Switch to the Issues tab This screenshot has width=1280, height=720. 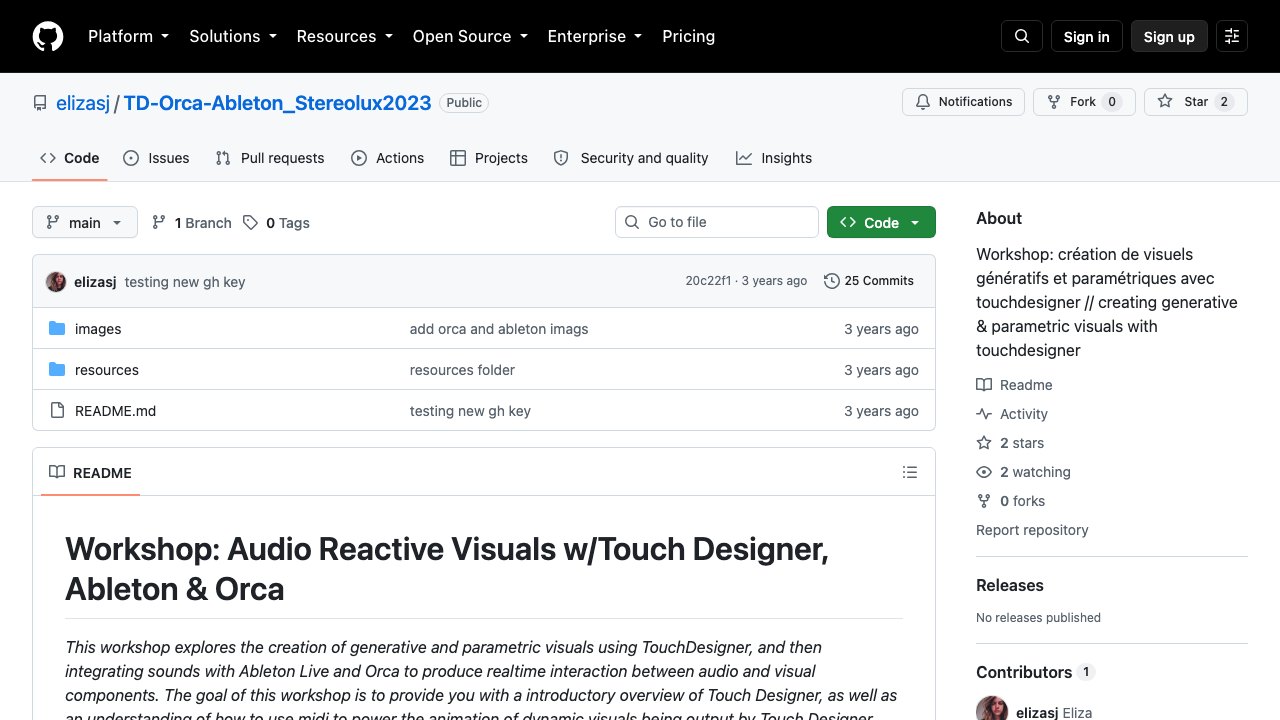tap(156, 158)
